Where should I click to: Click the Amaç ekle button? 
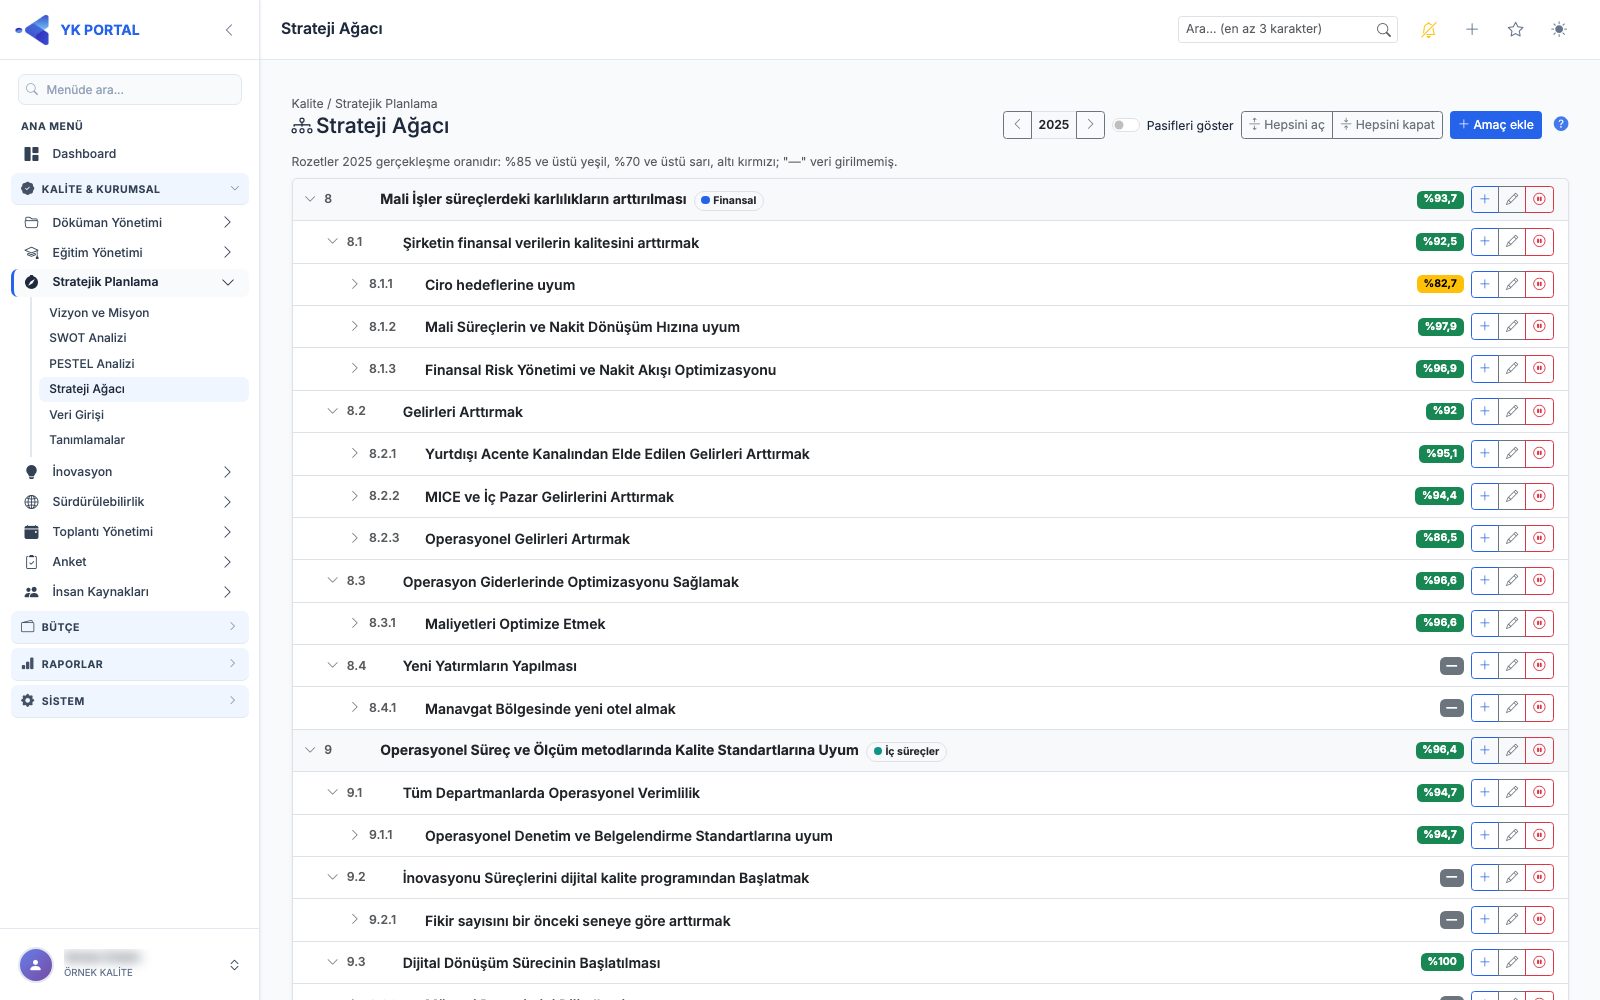(x=1496, y=125)
